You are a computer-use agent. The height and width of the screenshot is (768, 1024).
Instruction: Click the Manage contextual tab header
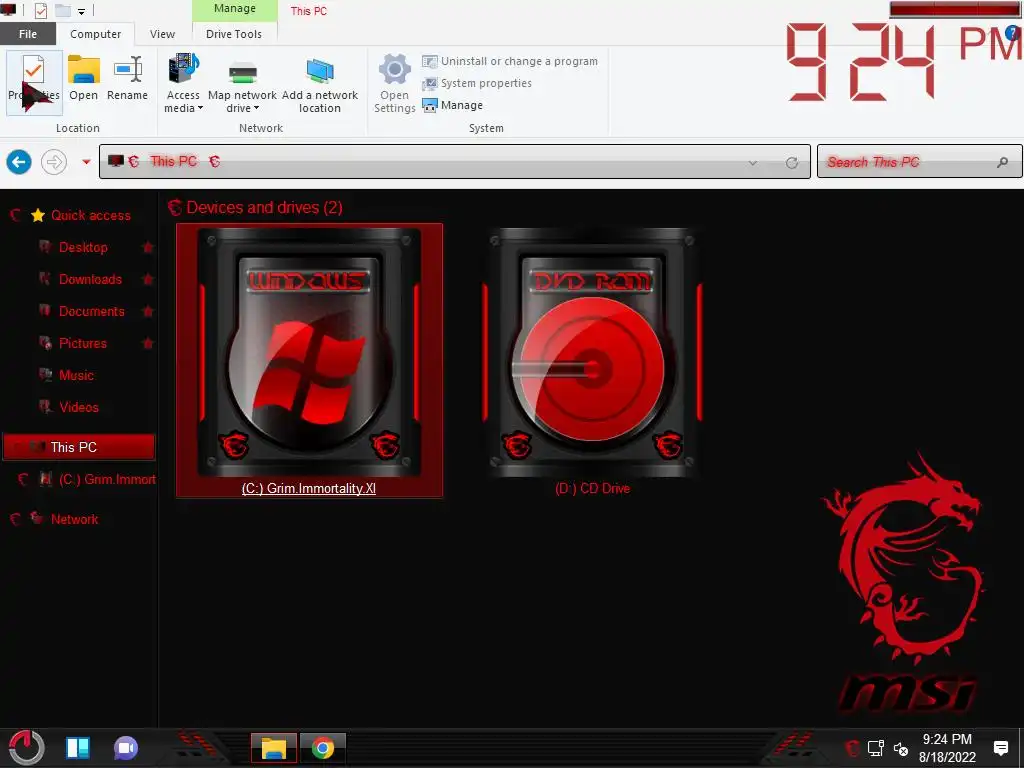click(x=234, y=9)
